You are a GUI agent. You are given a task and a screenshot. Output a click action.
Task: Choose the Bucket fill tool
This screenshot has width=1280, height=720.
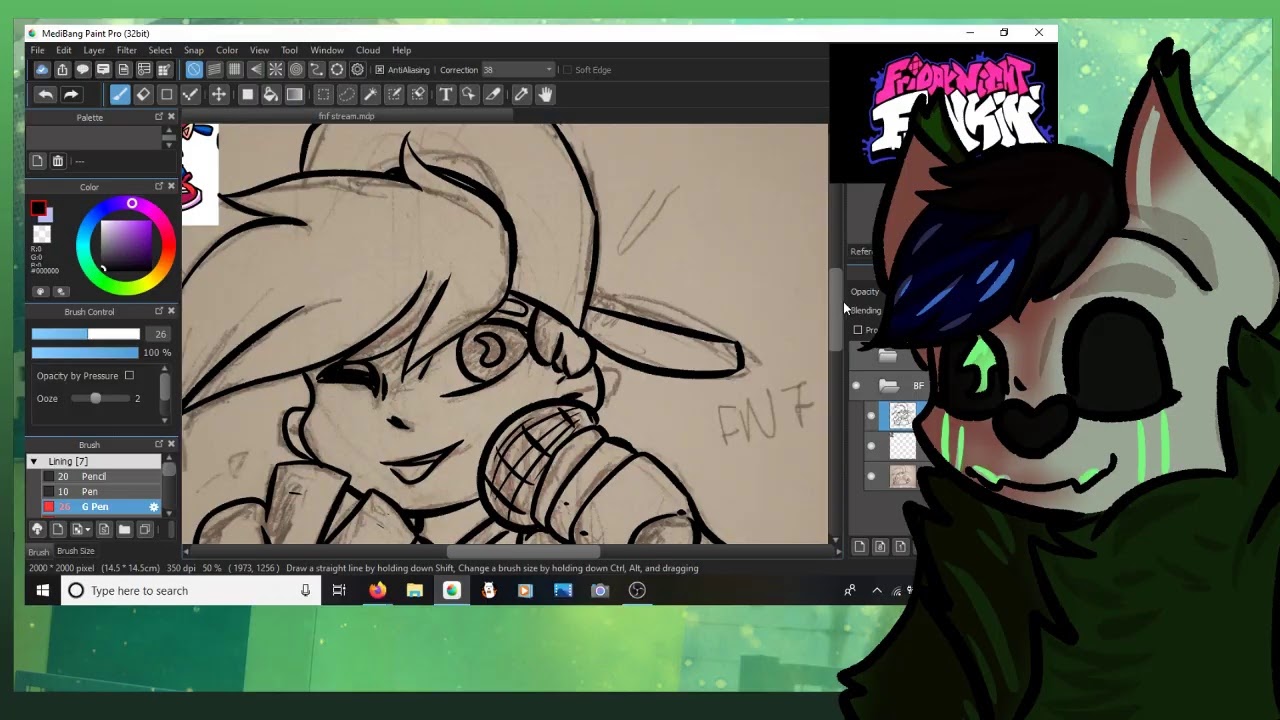[271, 94]
